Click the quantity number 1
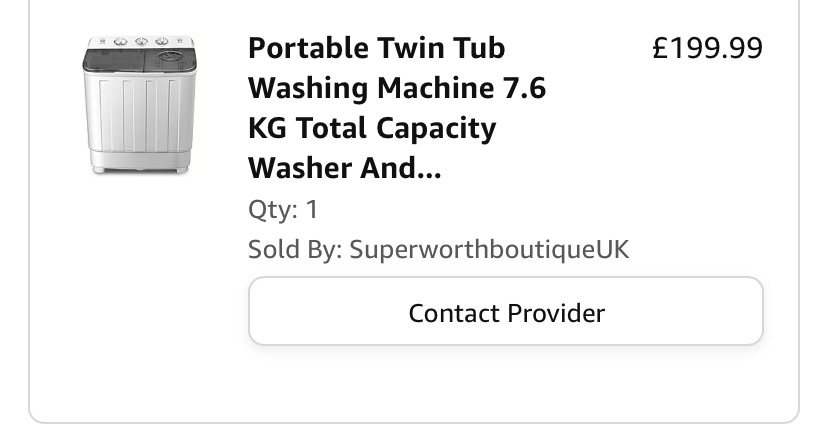Image resolution: width=828 pixels, height=427 pixels. point(312,209)
